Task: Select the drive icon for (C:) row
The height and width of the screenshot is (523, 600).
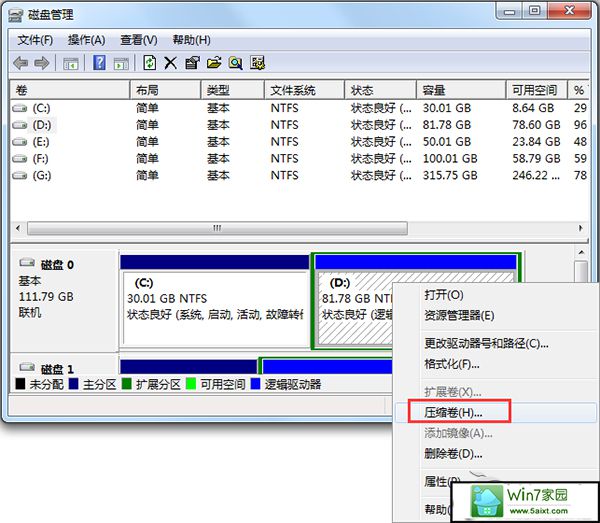Action: [x=20, y=108]
